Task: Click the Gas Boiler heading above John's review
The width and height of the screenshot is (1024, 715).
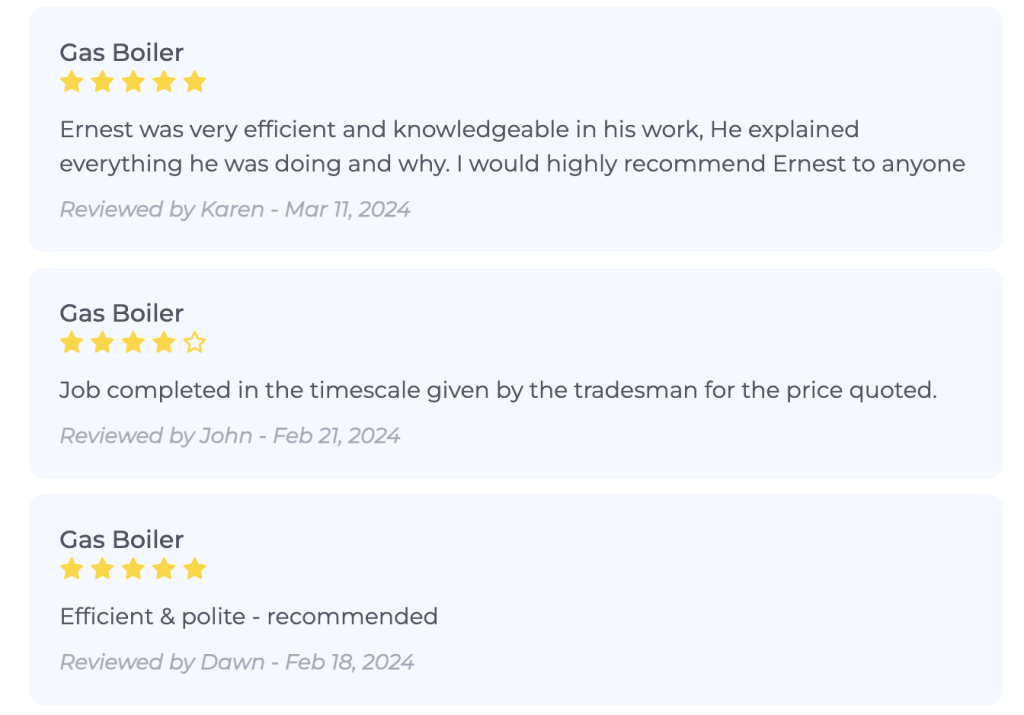Action: click(122, 314)
